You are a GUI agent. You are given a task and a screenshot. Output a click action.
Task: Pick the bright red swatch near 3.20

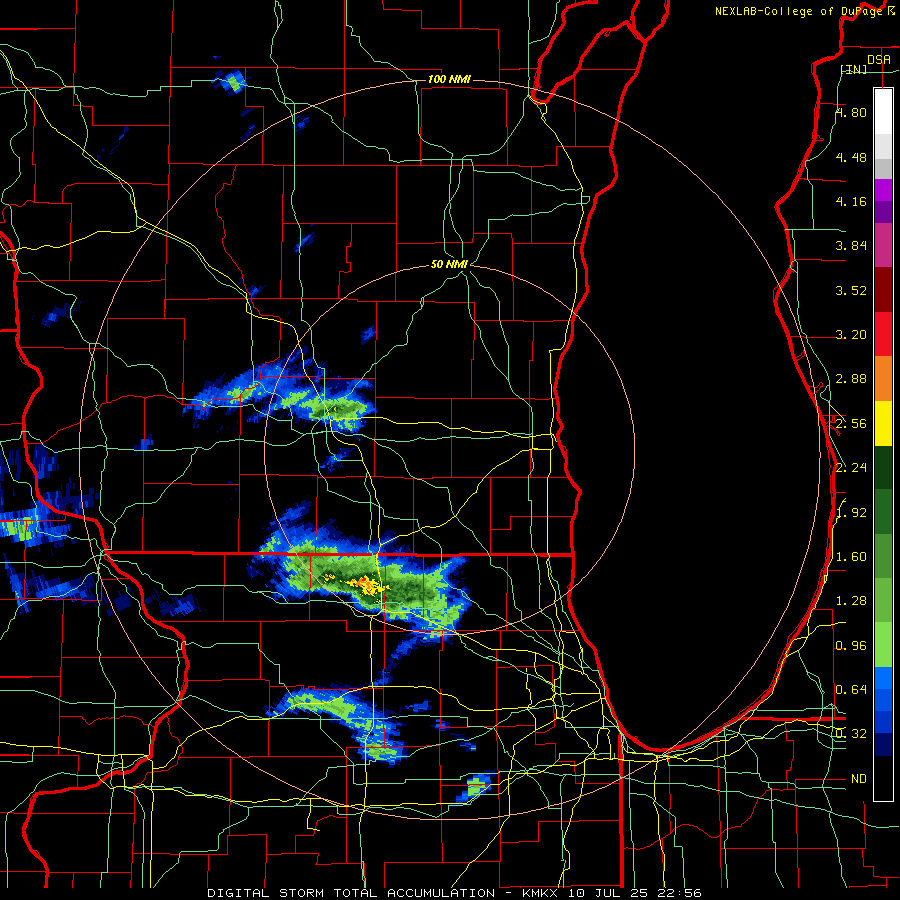click(x=883, y=334)
